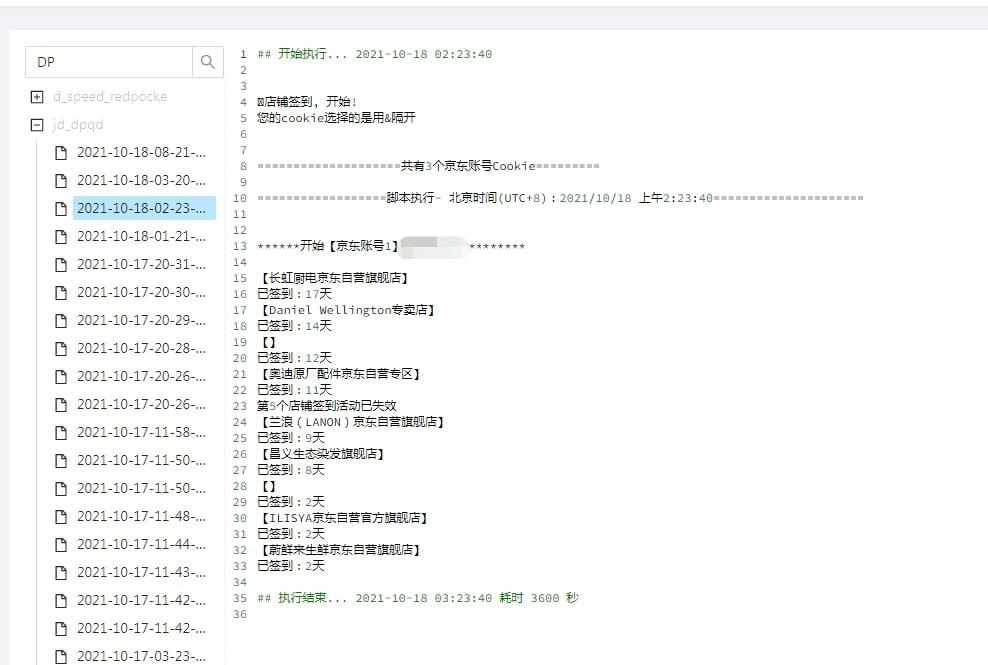
Task: Click file icon of 2021-10-18-08-21 log
Action: [x=61, y=153]
